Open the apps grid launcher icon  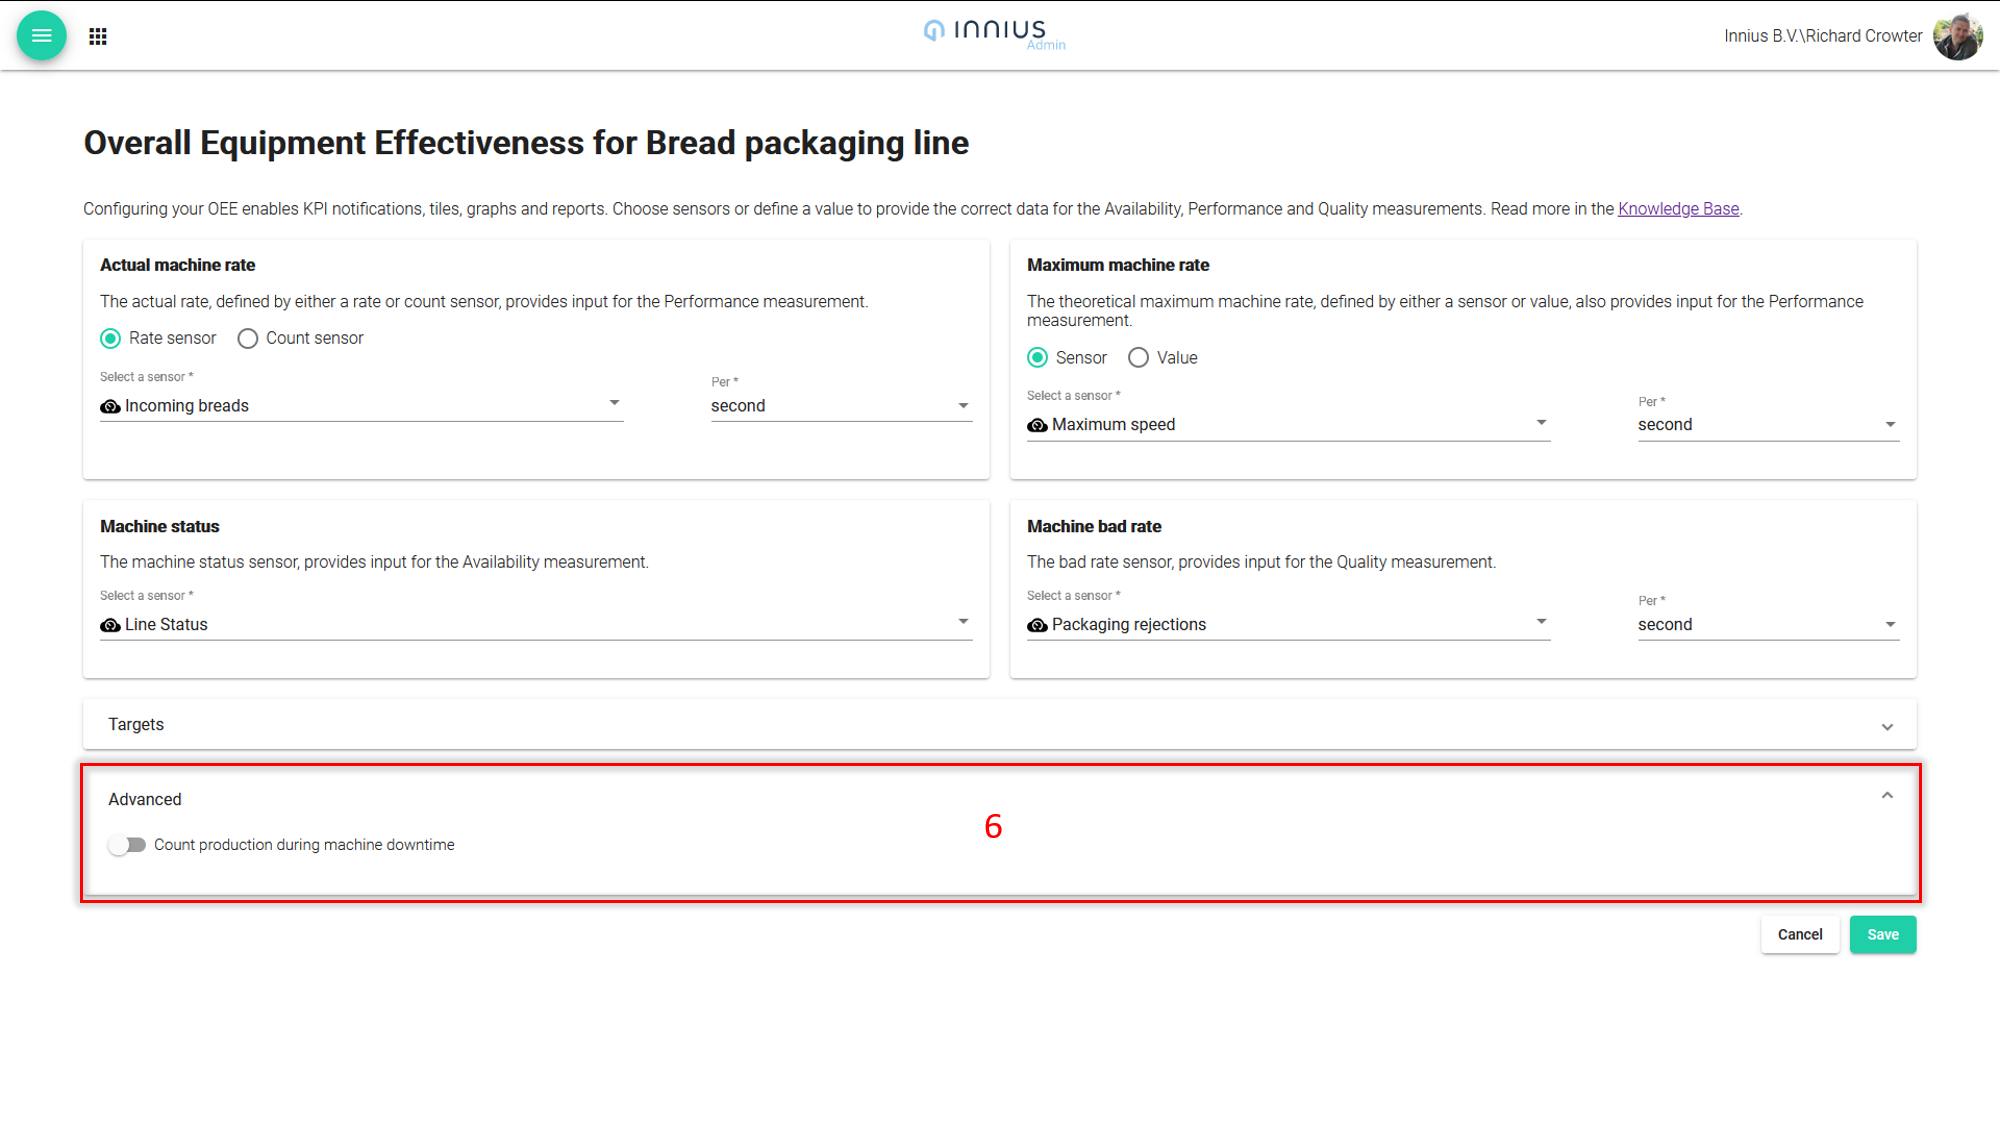(98, 36)
